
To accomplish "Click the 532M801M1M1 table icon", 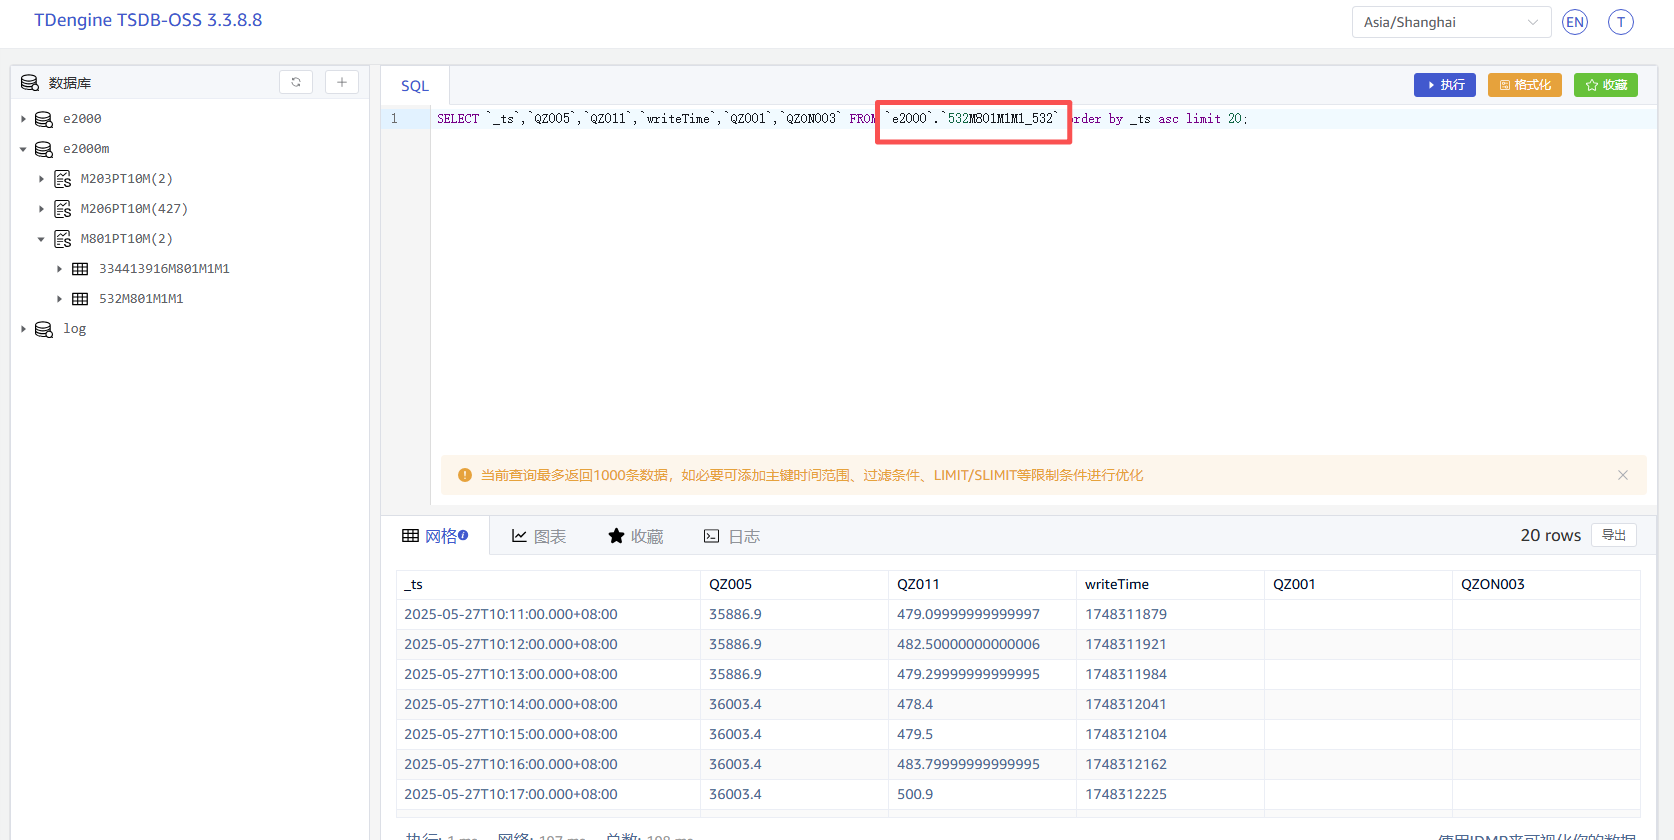I will point(80,299).
